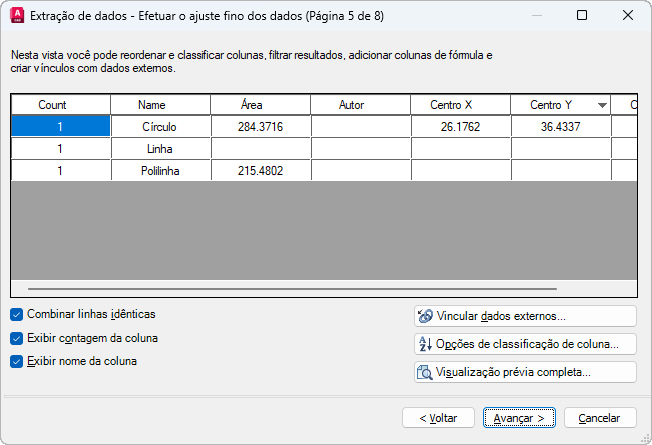The height and width of the screenshot is (445, 652).
Task: Click the column sort options A-Z icon
Action: [424, 344]
